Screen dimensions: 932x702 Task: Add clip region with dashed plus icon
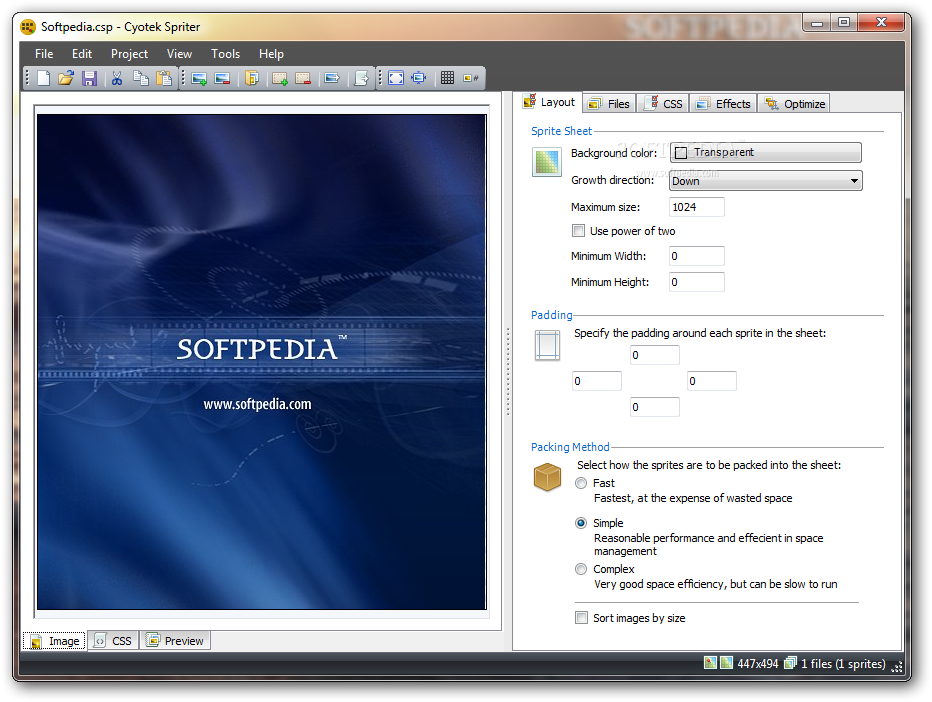point(280,78)
